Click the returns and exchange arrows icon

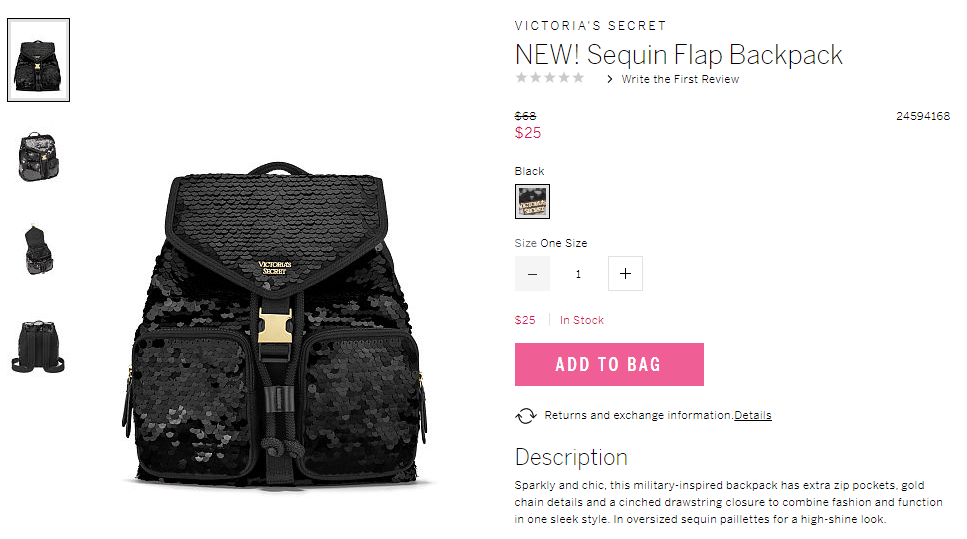[526, 416]
